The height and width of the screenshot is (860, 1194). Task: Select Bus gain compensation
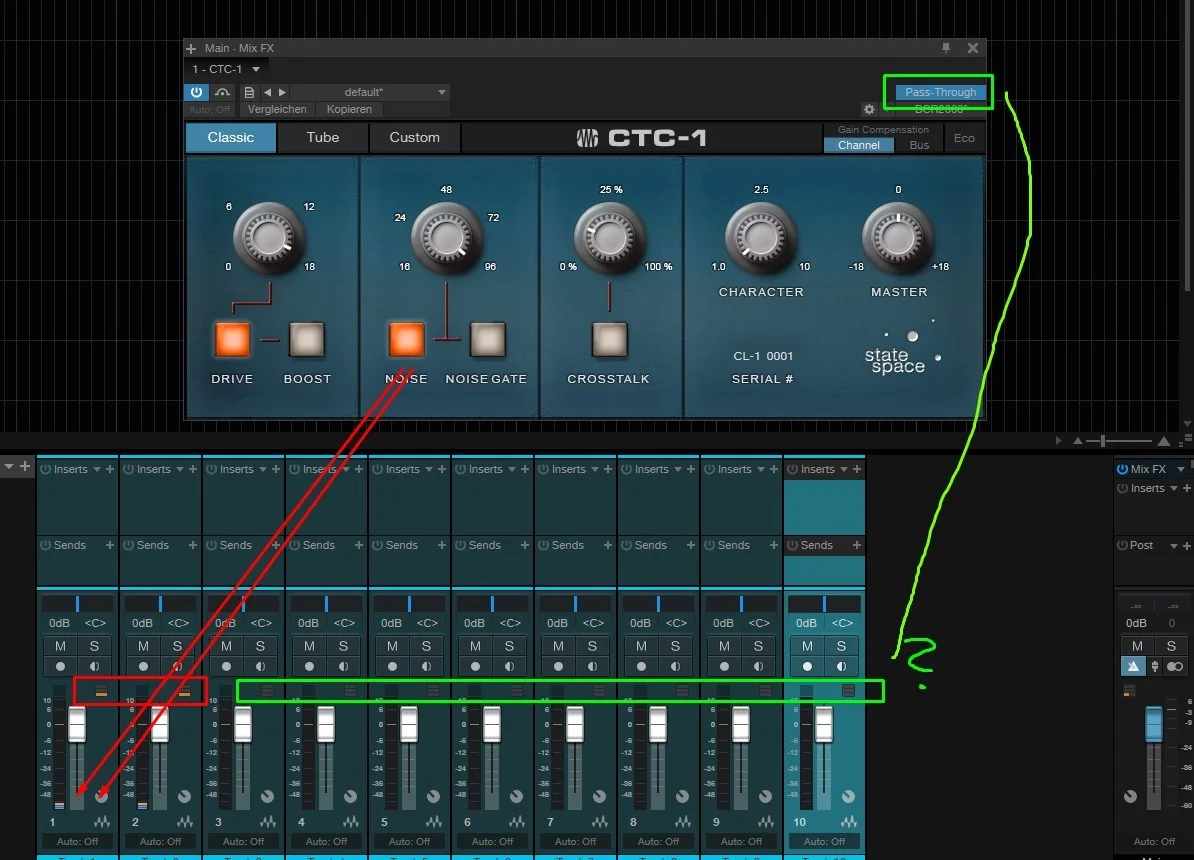[919, 145]
